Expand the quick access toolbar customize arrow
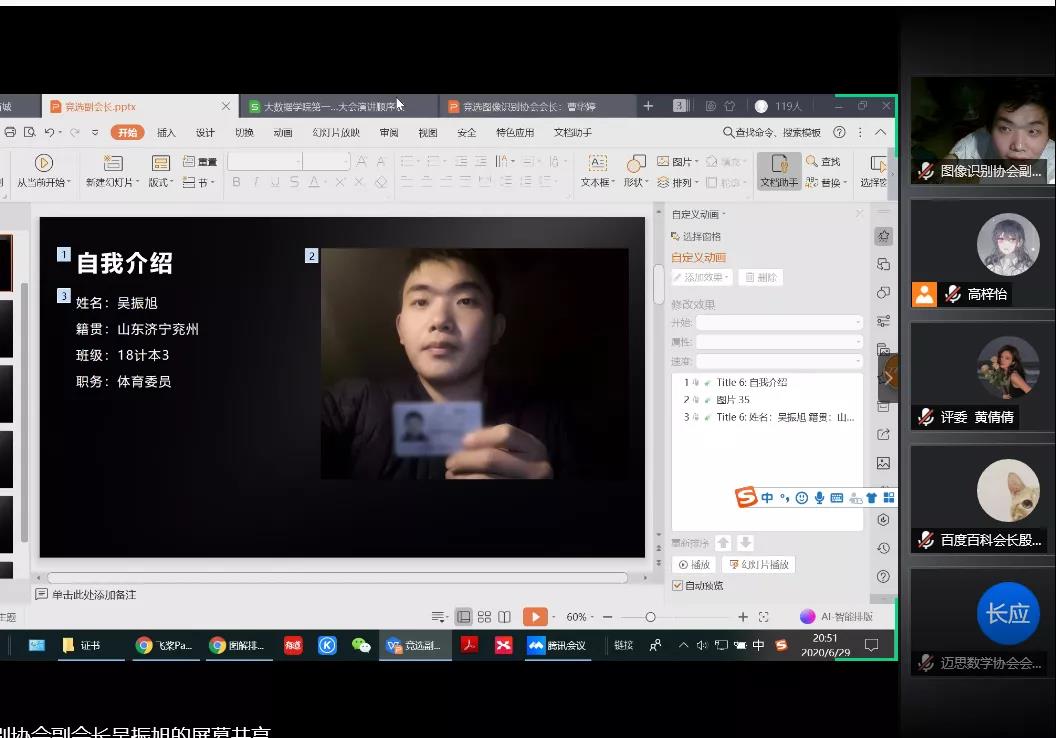This screenshot has width=1056, height=738. point(95,133)
